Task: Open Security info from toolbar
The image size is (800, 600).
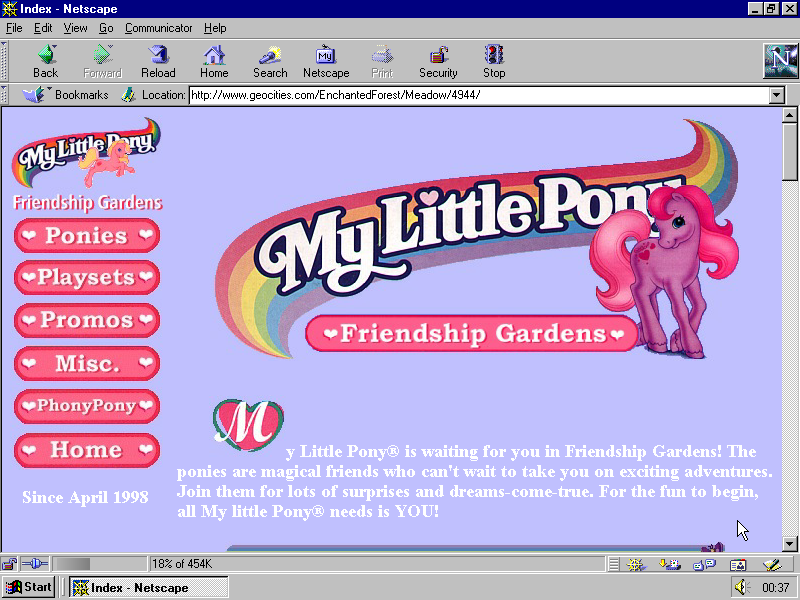Action: [x=438, y=62]
